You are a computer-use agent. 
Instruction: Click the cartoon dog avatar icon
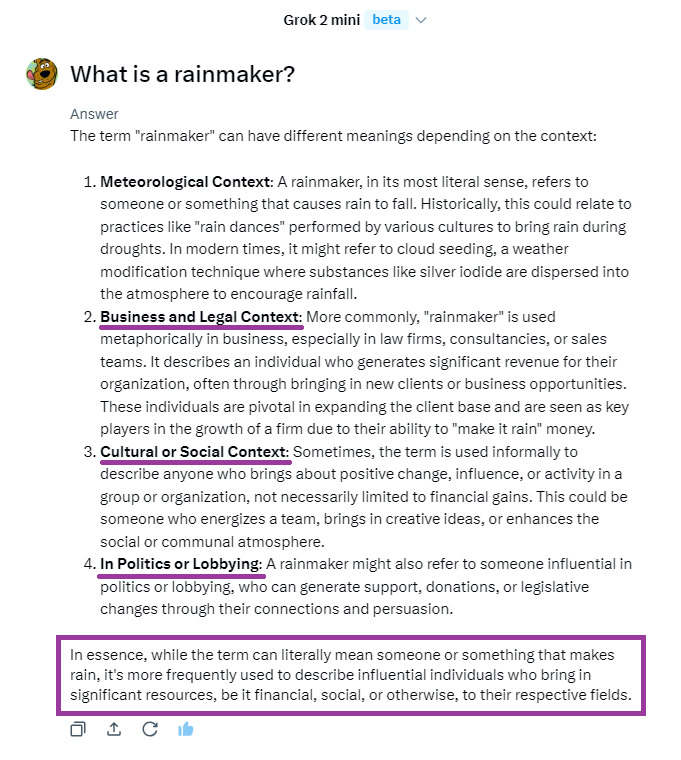[x=42, y=74]
